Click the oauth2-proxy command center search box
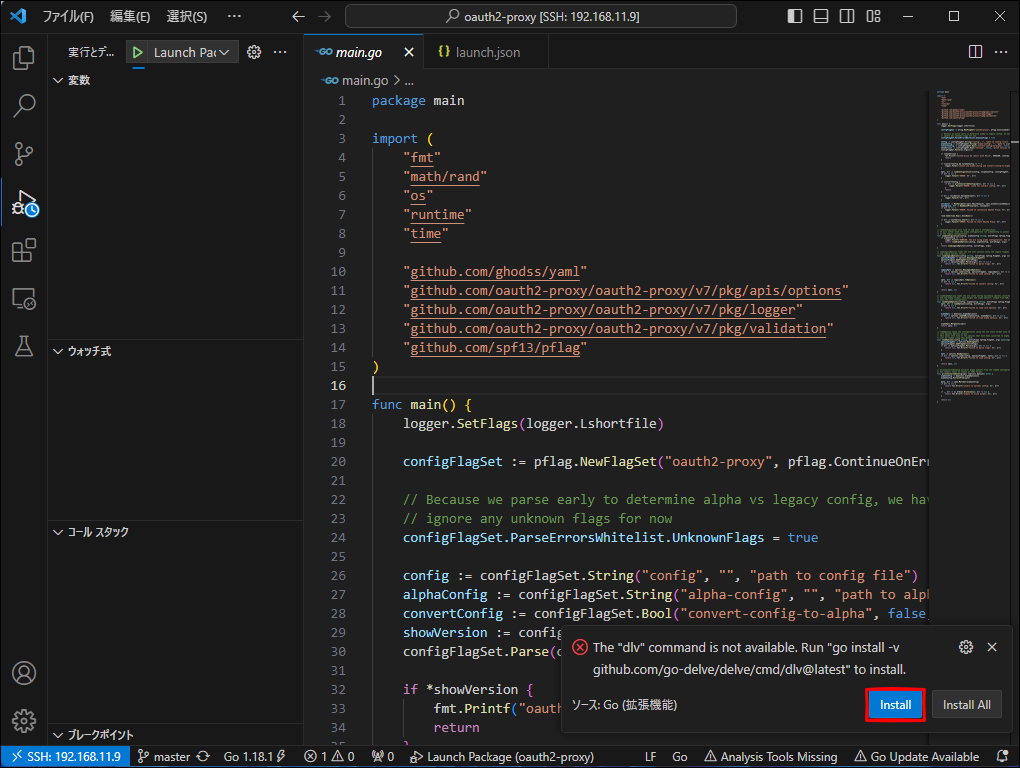The width and height of the screenshot is (1020, 768). 541,16
